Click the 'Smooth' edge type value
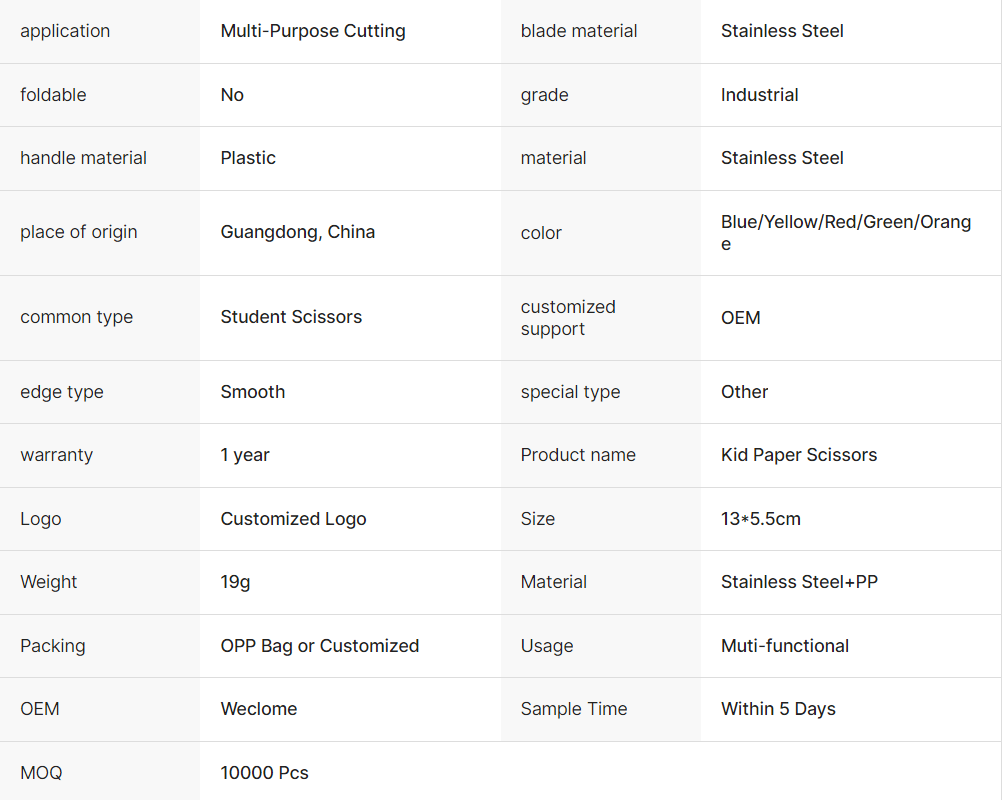 [253, 392]
